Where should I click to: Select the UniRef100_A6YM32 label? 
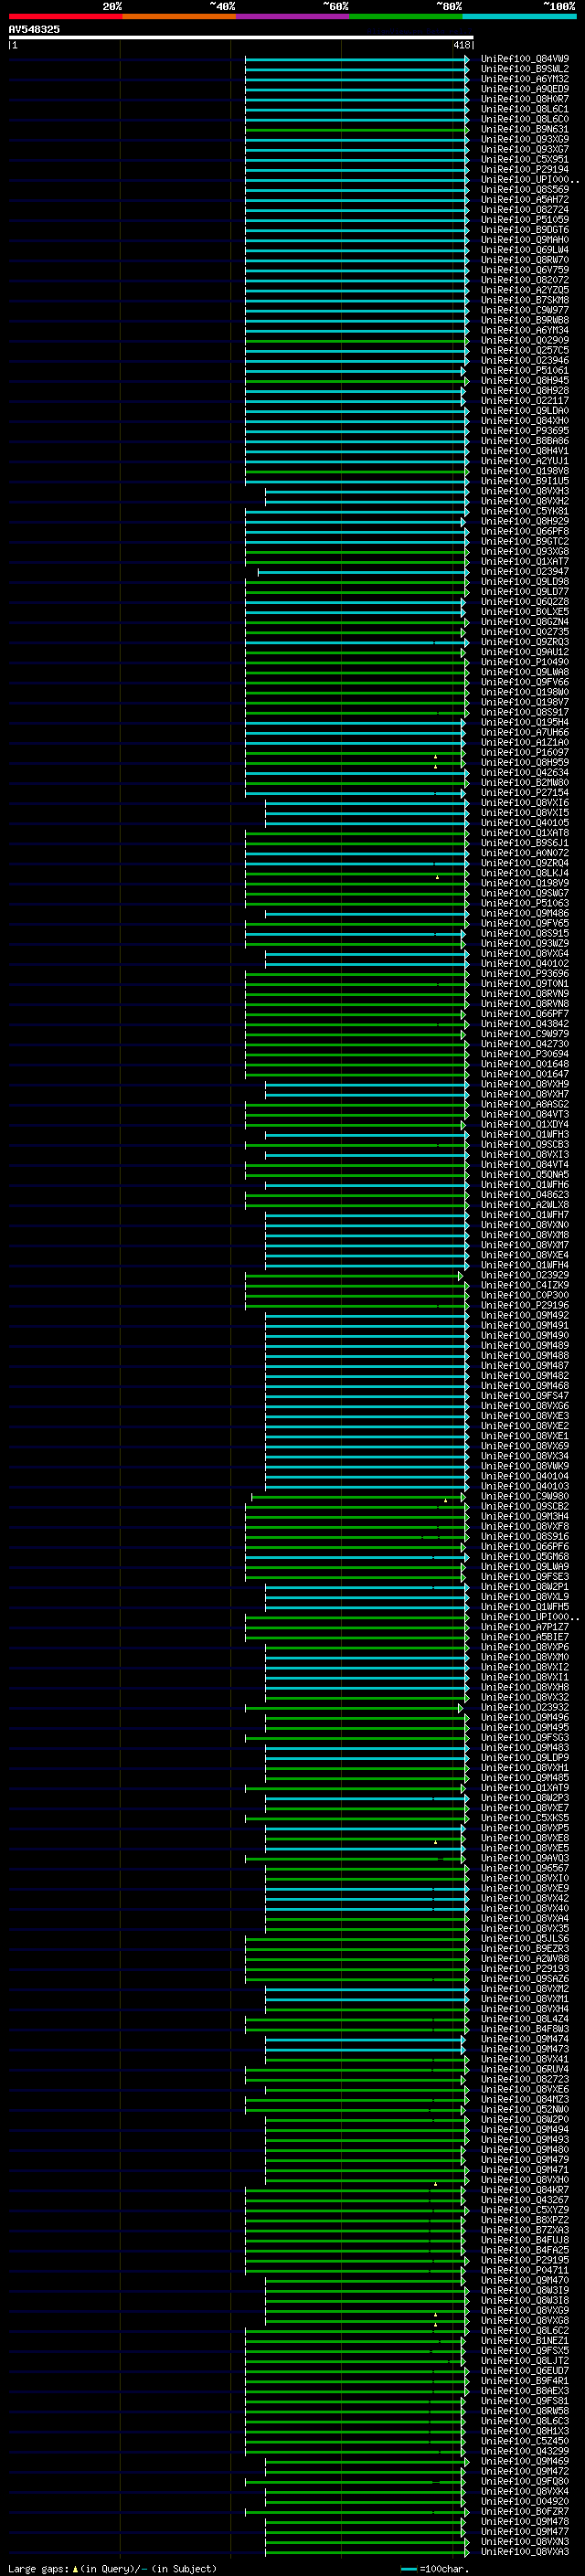click(x=525, y=79)
